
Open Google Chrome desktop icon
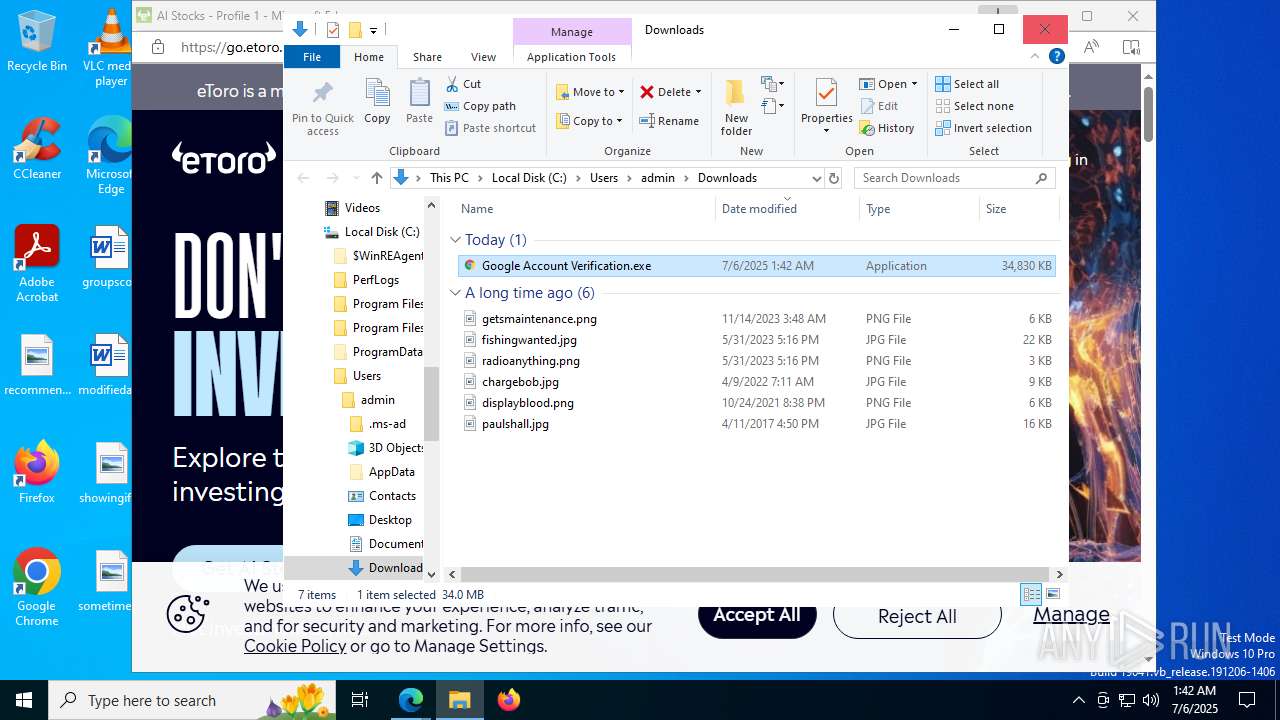pyautogui.click(x=37, y=587)
